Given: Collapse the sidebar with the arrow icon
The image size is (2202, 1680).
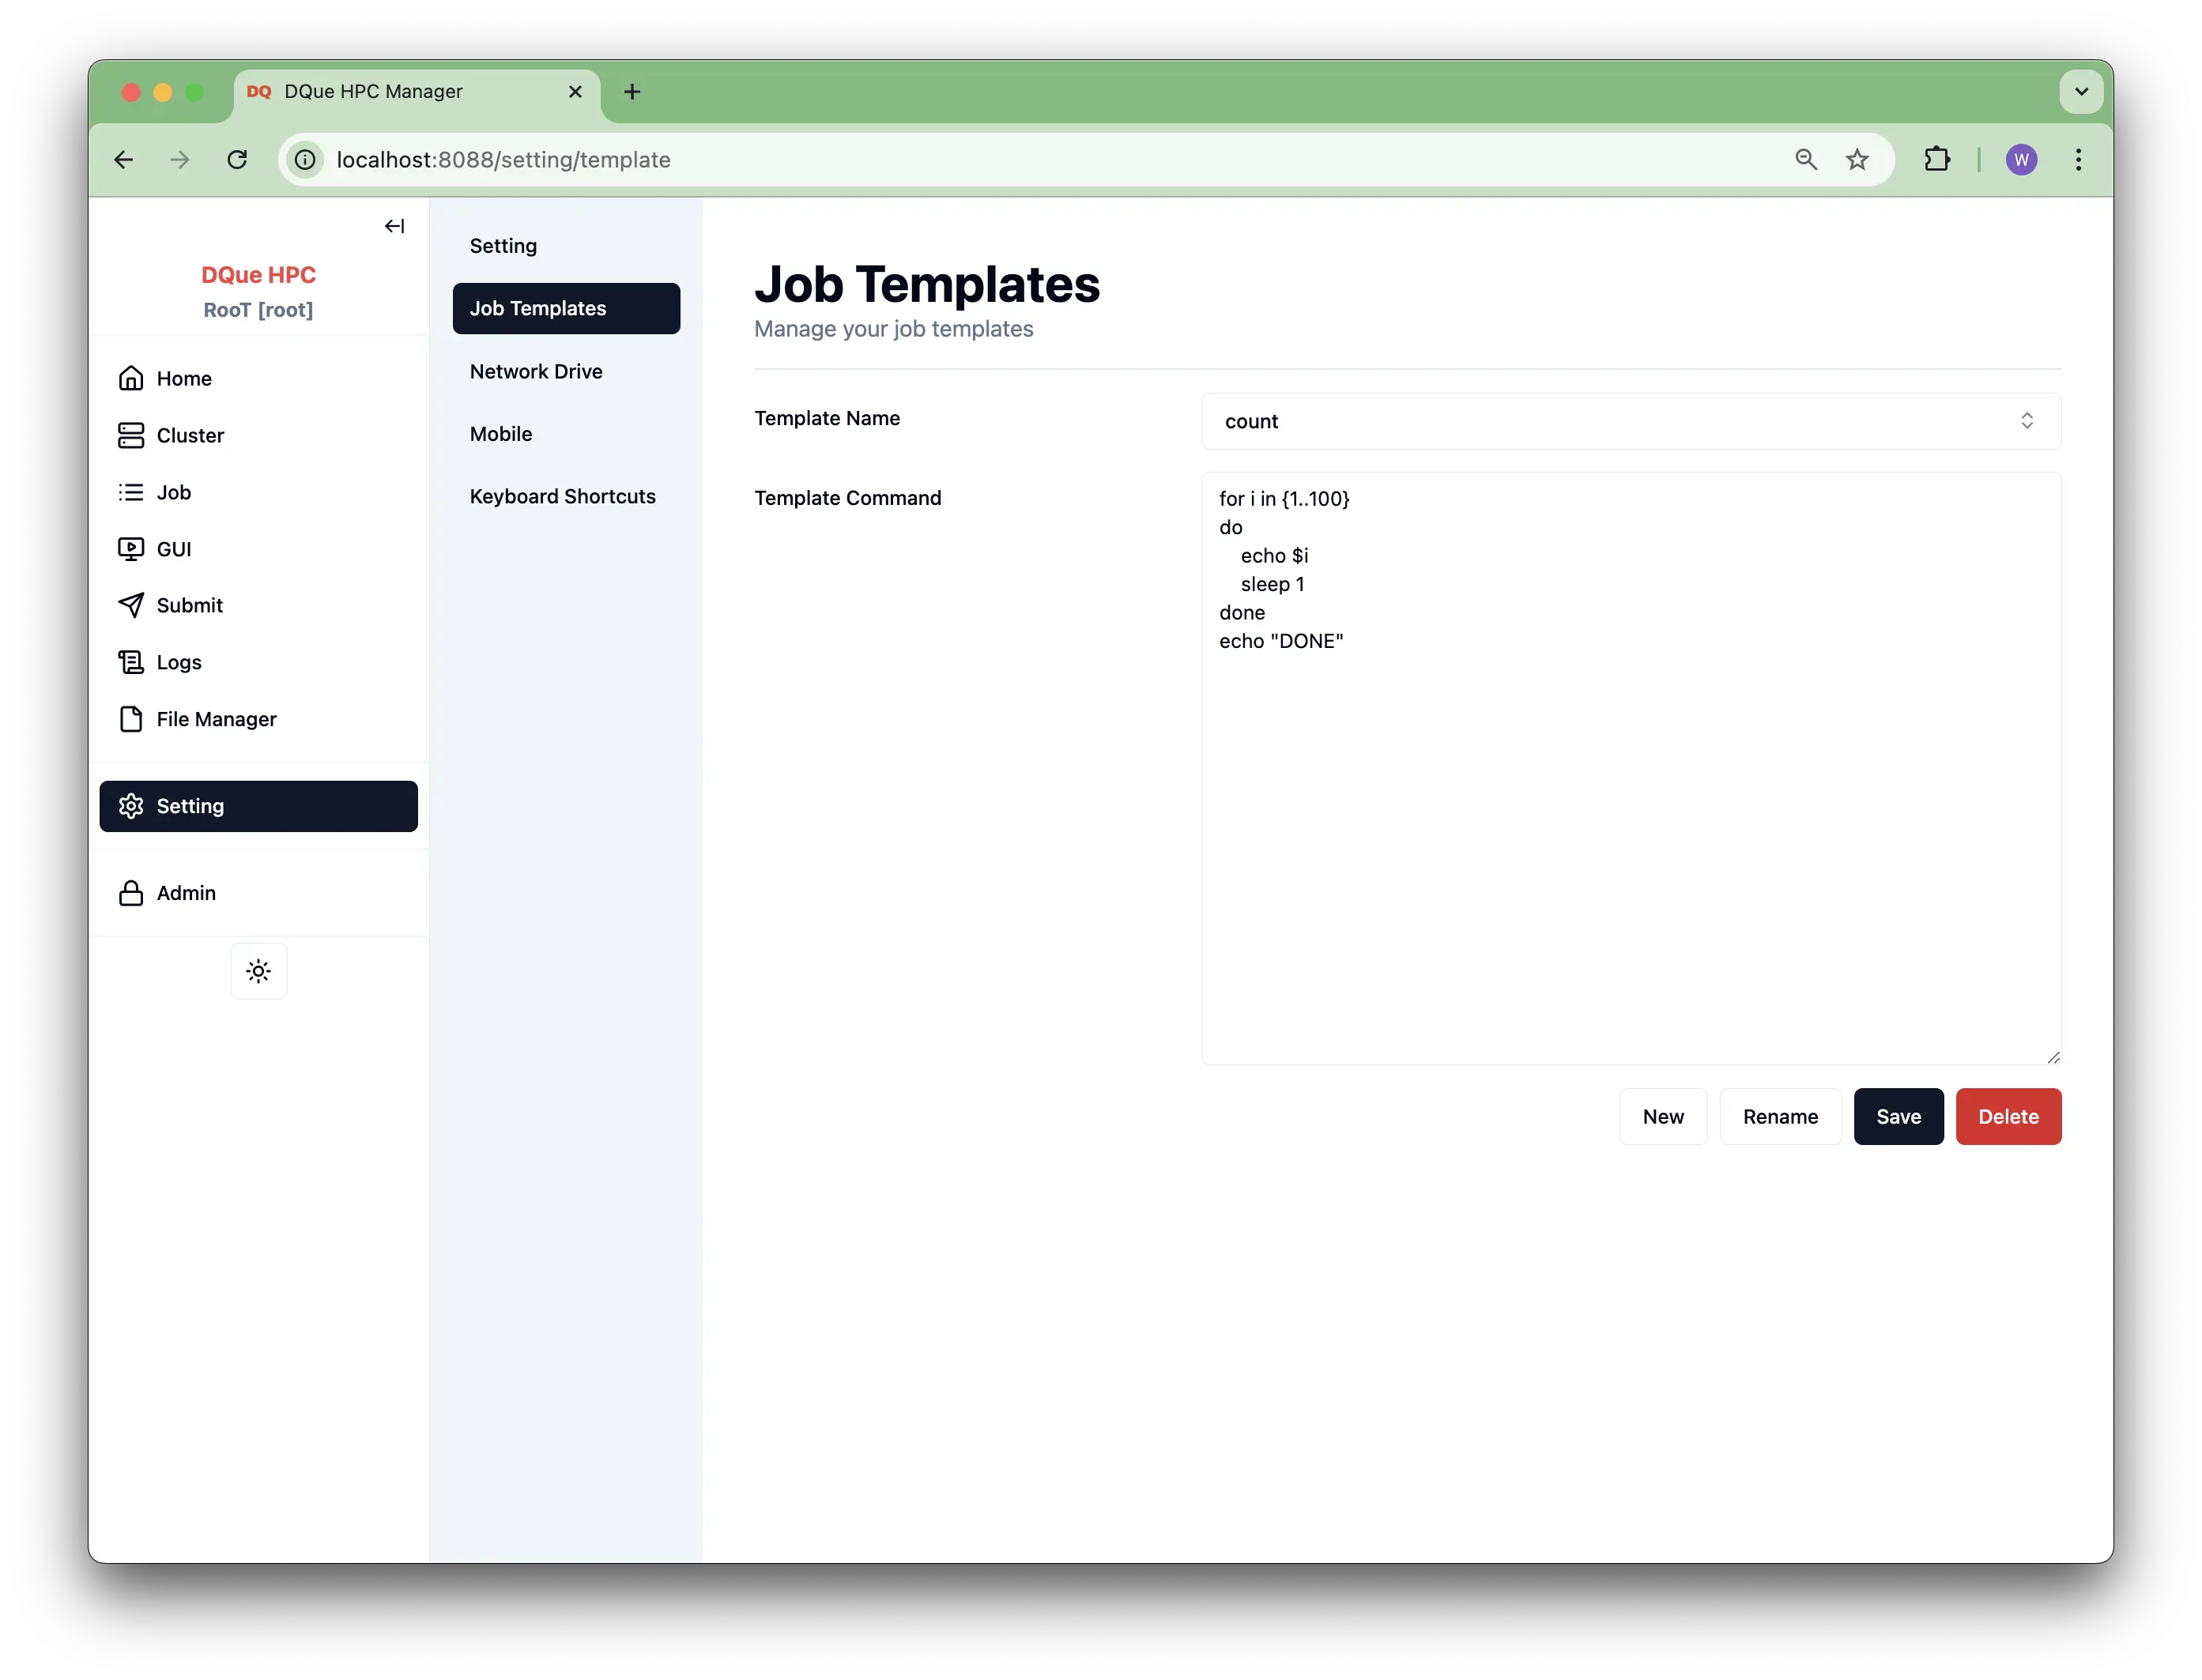Looking at the screenshot, I should (394, 226).
